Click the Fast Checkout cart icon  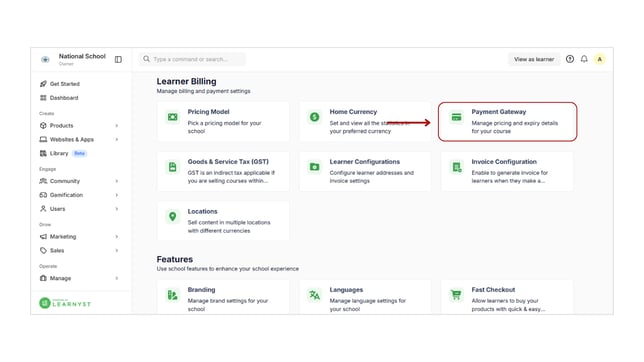tap(456, 295)
